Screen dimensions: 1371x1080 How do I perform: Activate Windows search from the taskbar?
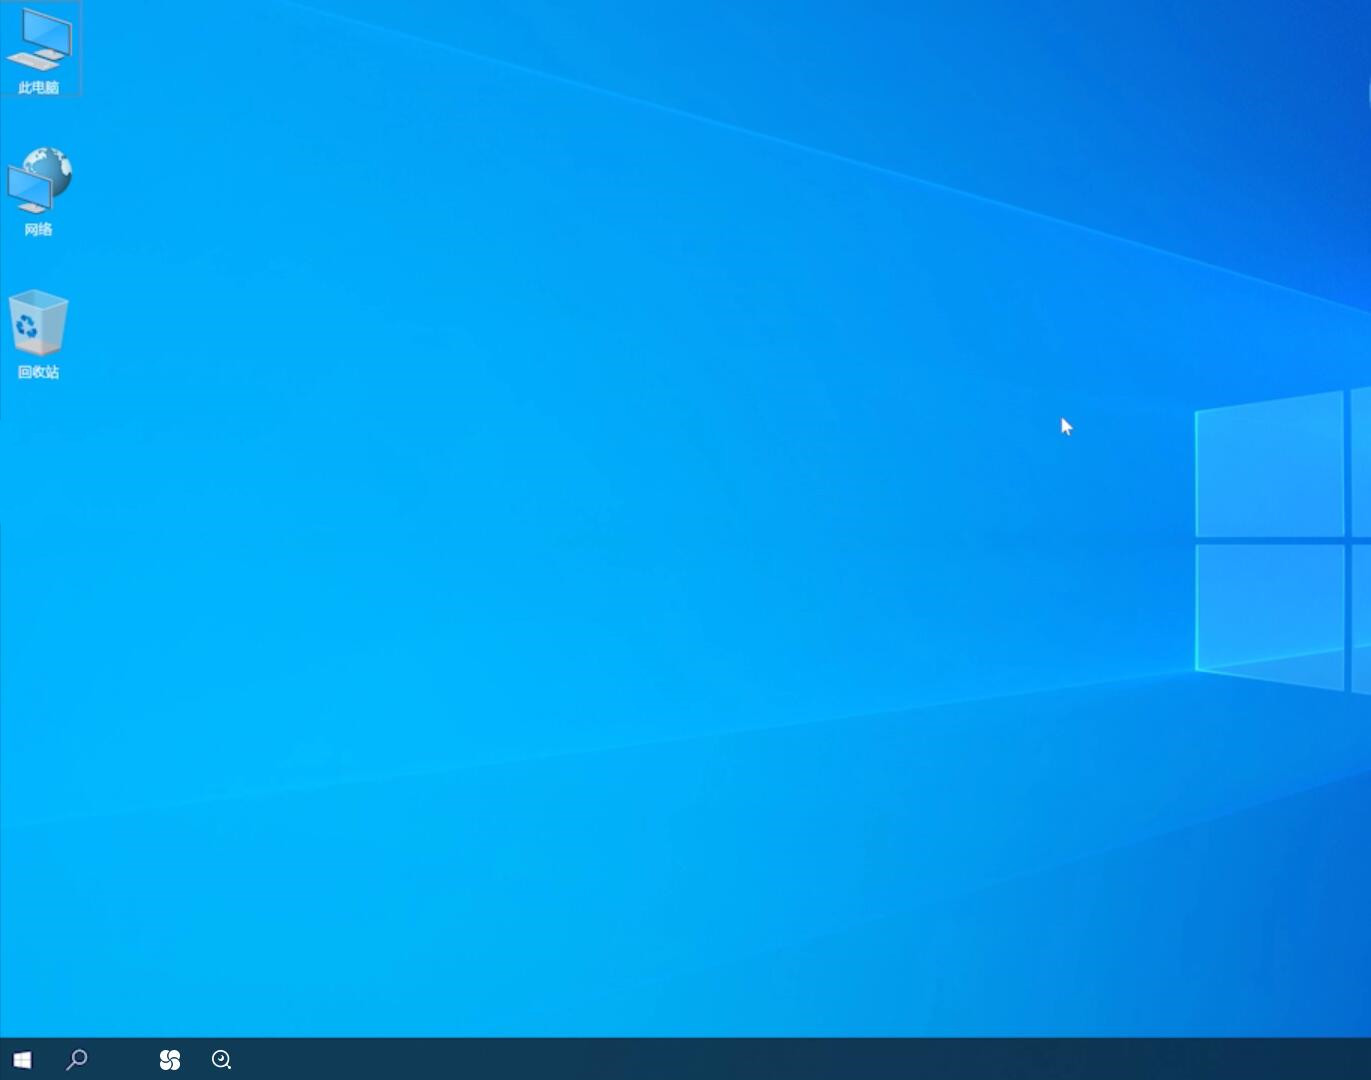click(76, 1060)
